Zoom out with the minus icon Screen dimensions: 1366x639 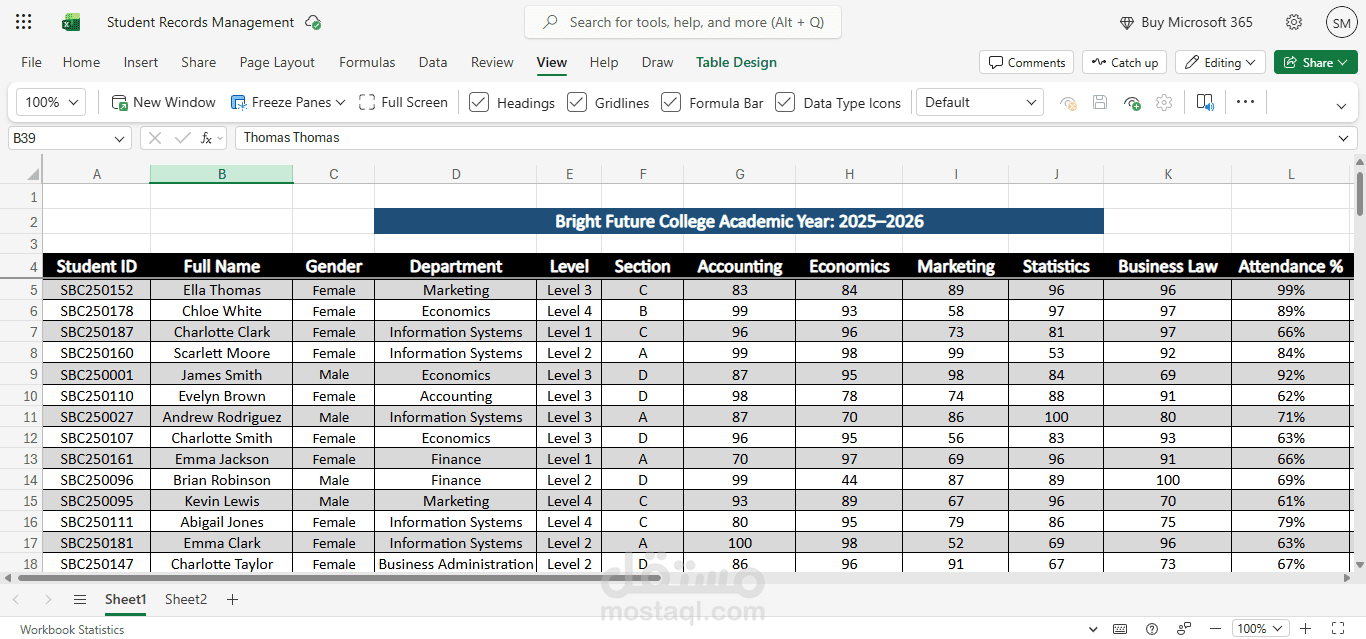1215,629
